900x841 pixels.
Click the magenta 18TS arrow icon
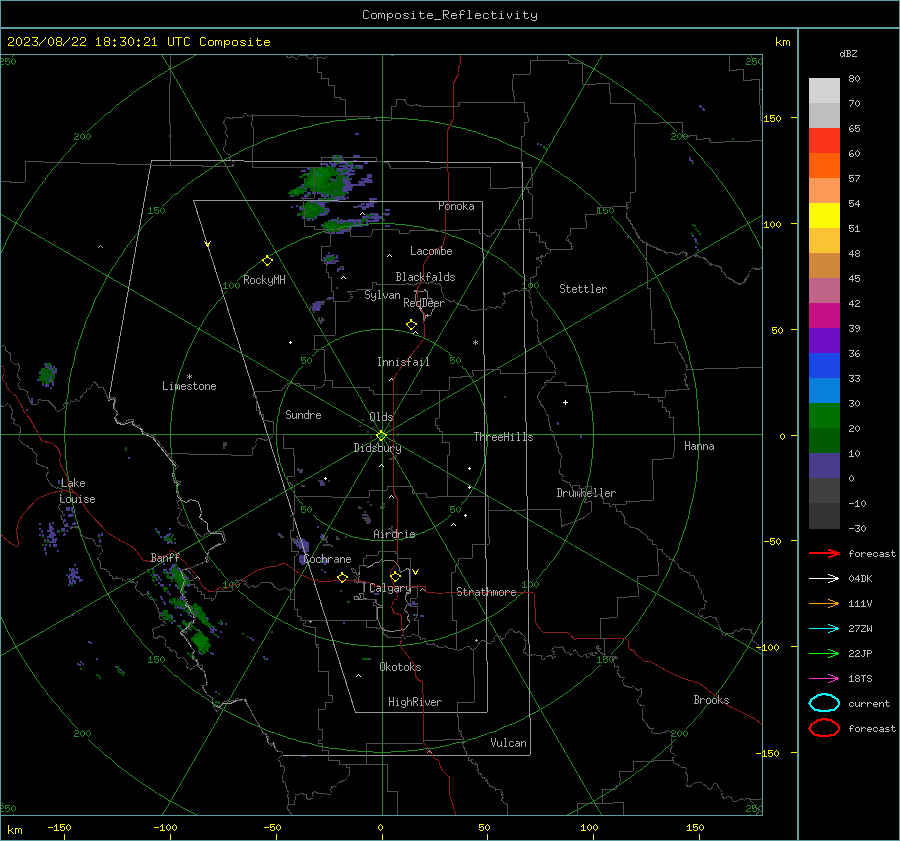[824, 679]
